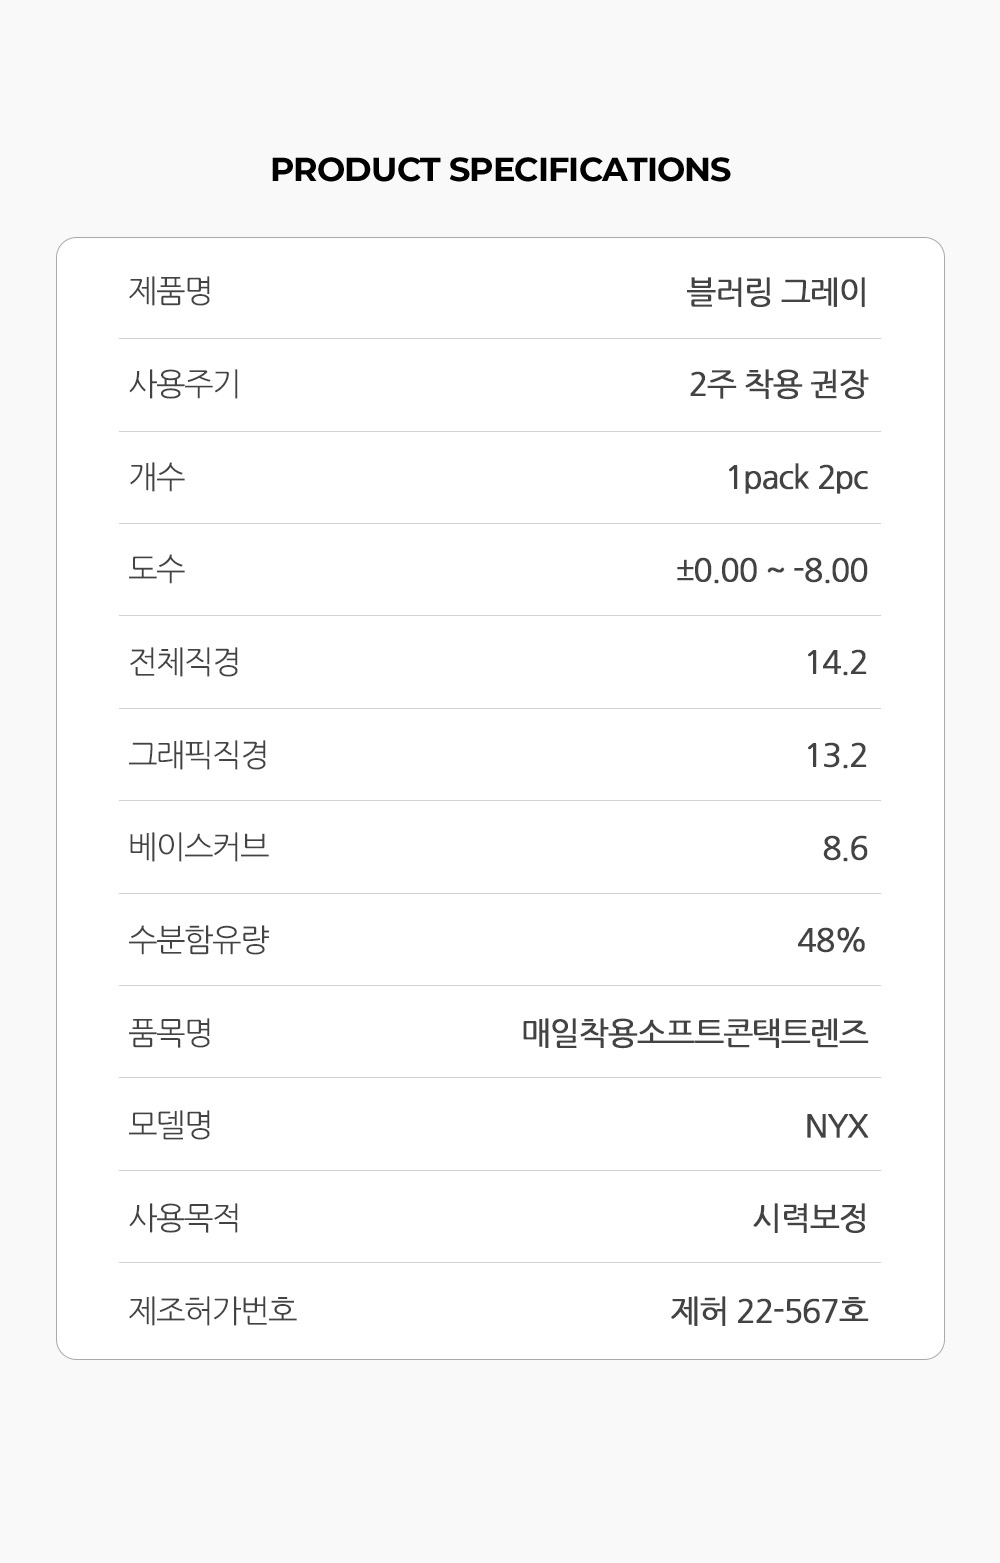Select the 블러링 그레이 product name value
1000x1563 pixels.
(x=777, y=292)
